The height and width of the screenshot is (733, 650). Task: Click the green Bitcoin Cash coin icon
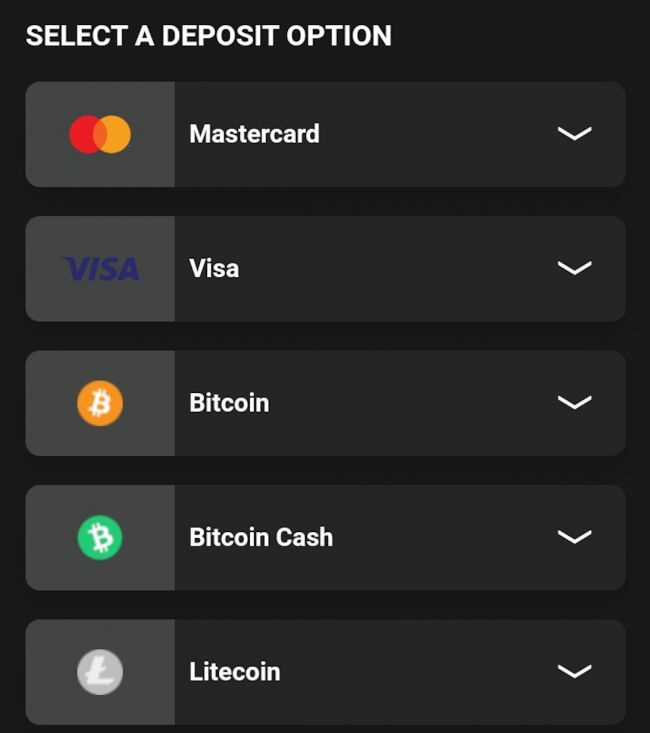tap(100, 538)
